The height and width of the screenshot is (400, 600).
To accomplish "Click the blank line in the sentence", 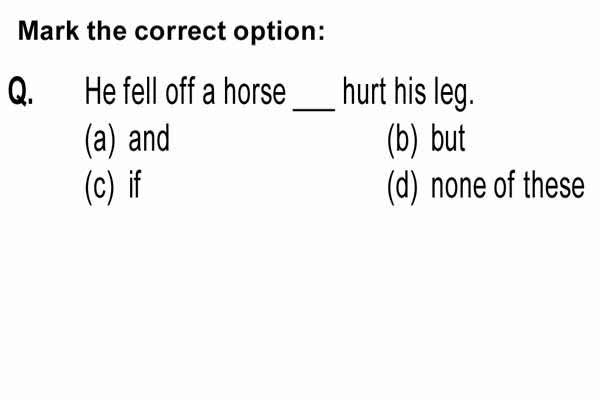I will coord(314,110).
